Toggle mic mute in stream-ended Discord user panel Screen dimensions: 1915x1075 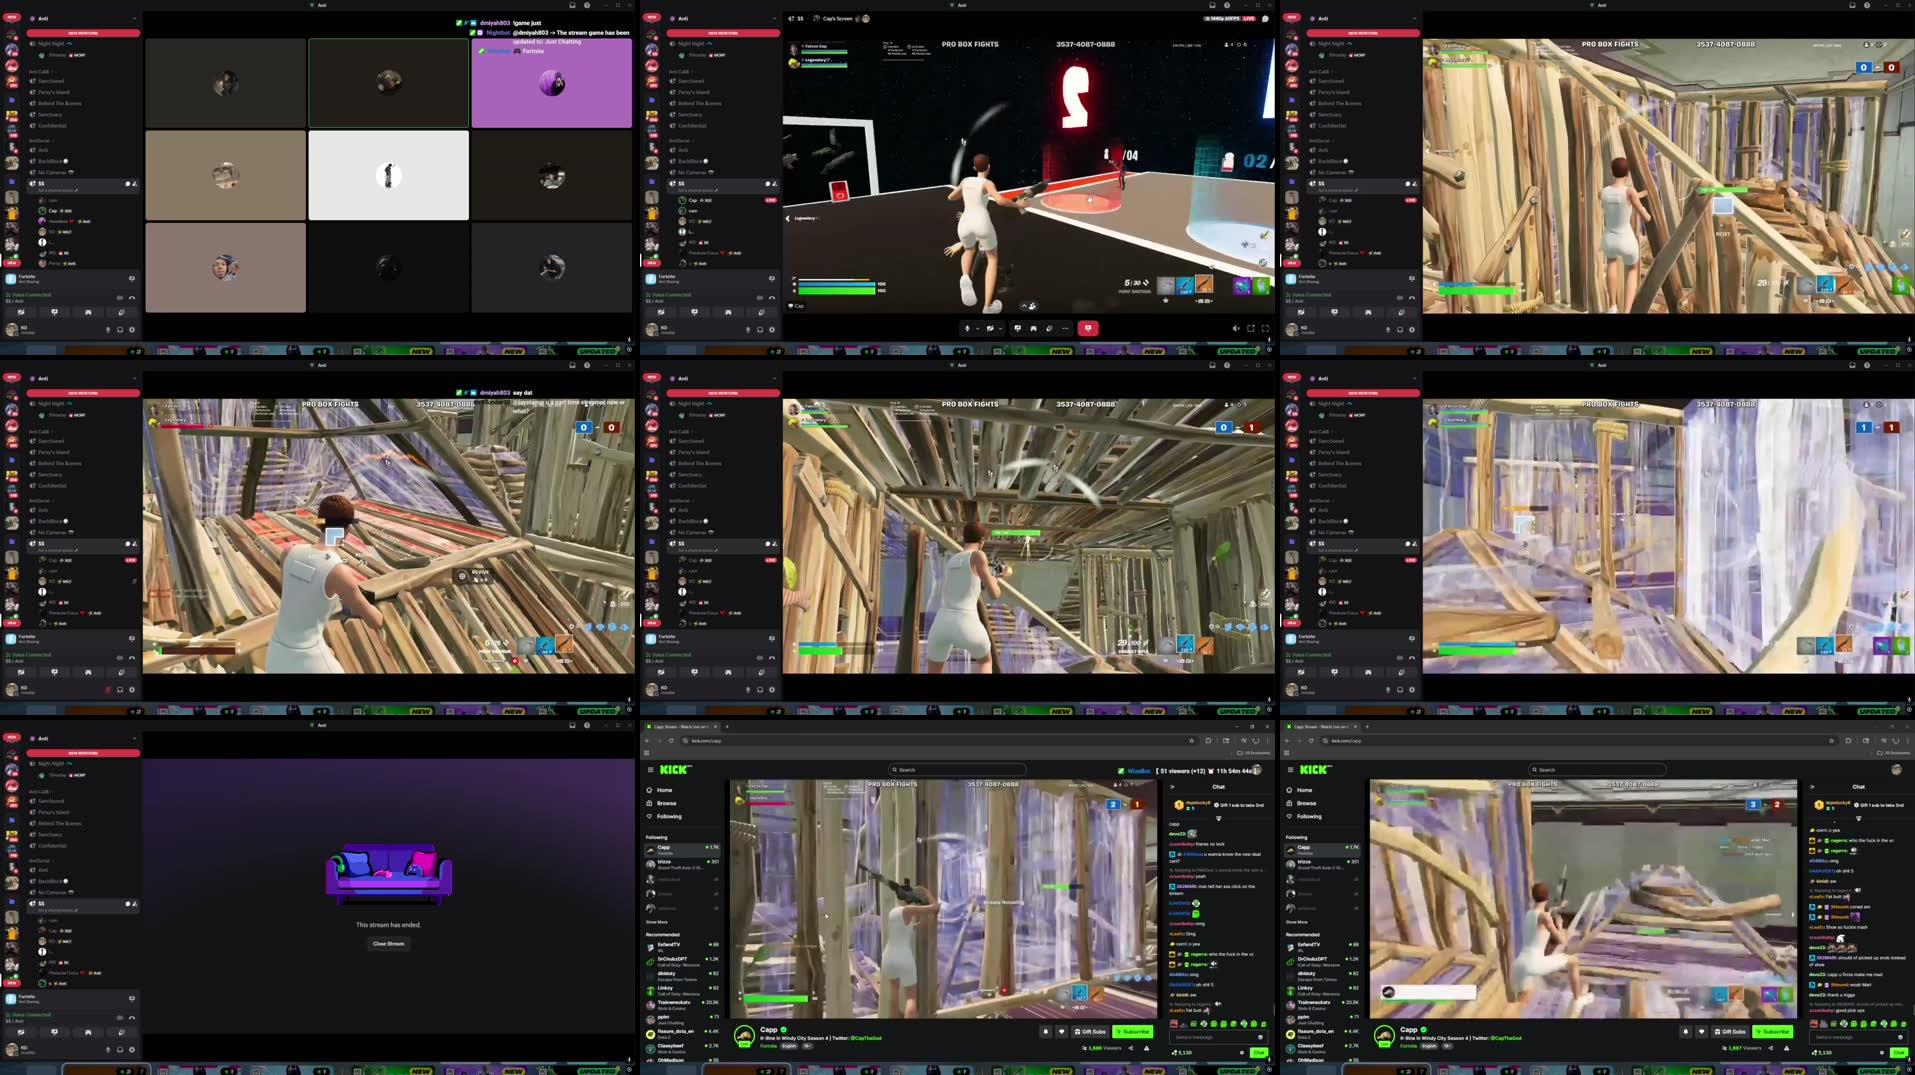pyautogui.click(x=108, y=1049)
